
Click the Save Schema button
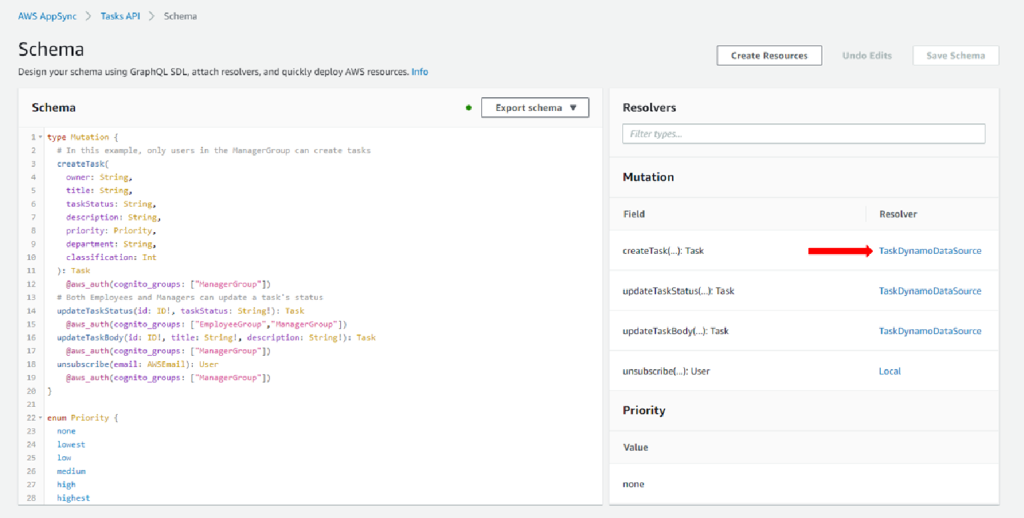tap(955, 56)
